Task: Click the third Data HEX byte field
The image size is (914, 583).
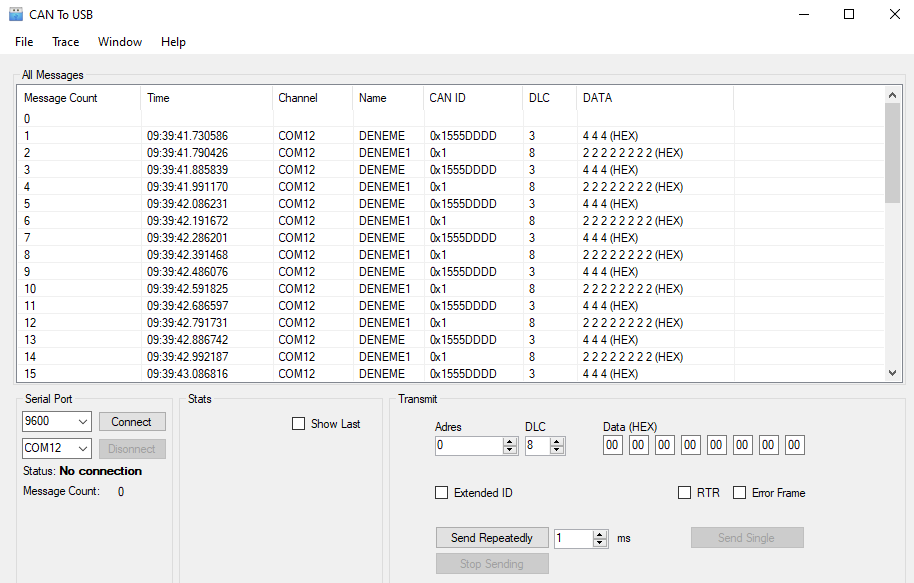Action: (665, 445)
